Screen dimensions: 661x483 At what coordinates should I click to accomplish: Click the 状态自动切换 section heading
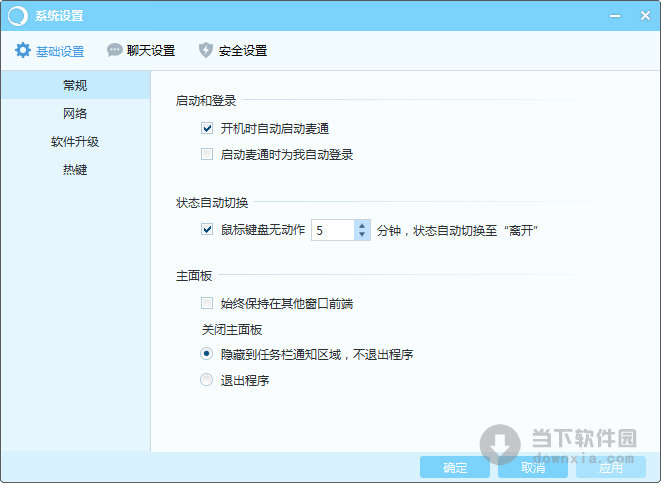click(212, 203)
